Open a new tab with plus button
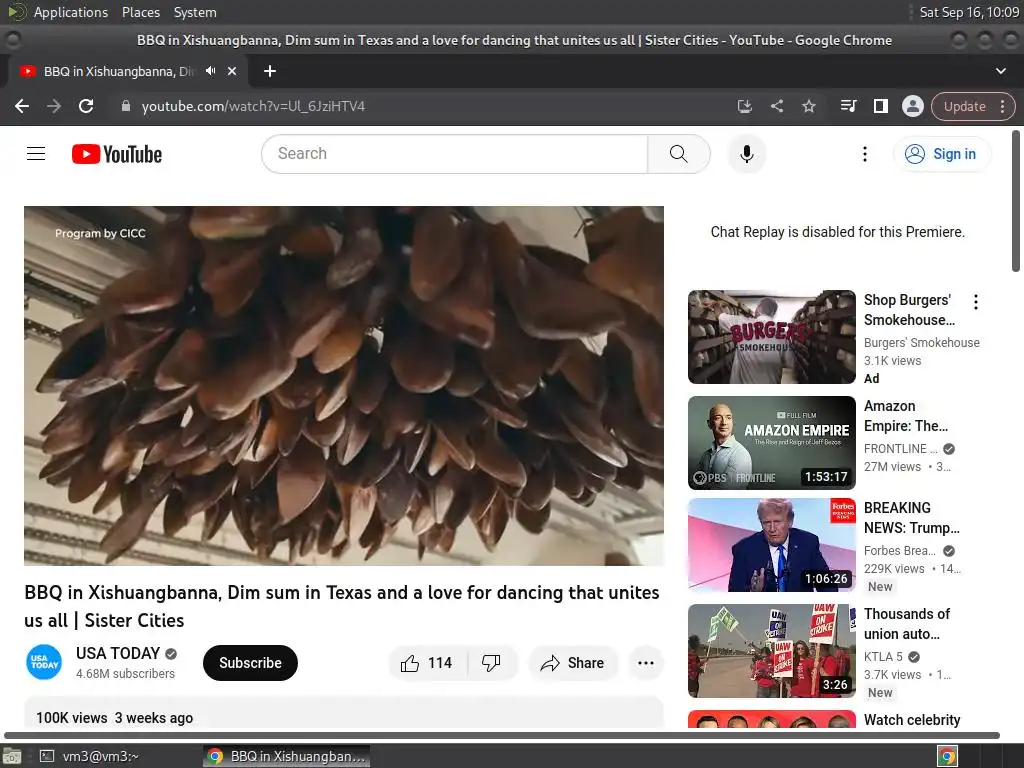This screenshot has width=1024, height=768. click(270, 71)
